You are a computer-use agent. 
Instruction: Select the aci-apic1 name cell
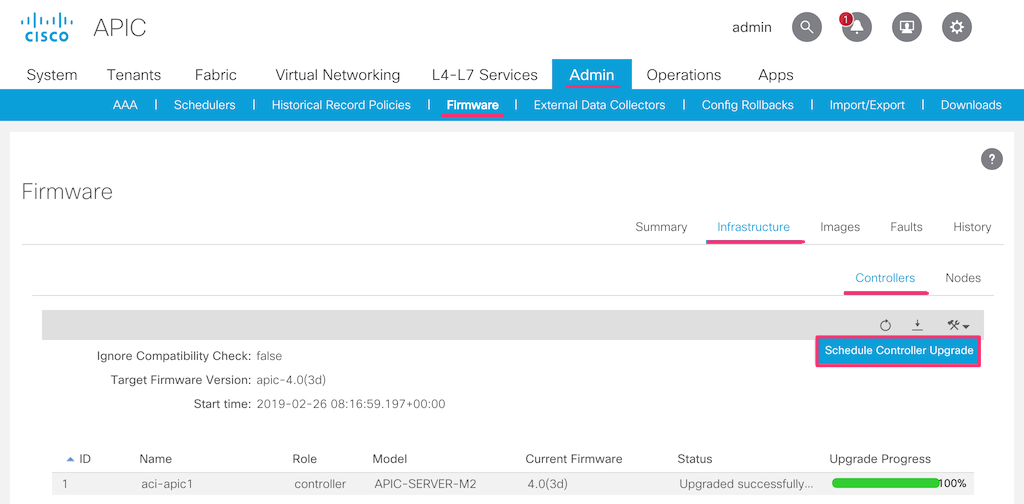tap(167, 484)
